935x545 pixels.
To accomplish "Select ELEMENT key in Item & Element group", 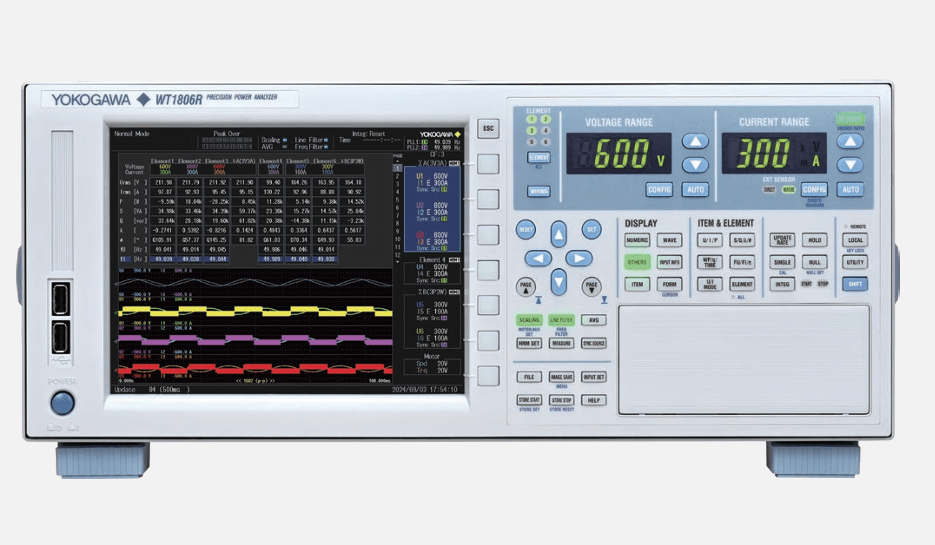I will pyautogui.click(x=742, y=284).
